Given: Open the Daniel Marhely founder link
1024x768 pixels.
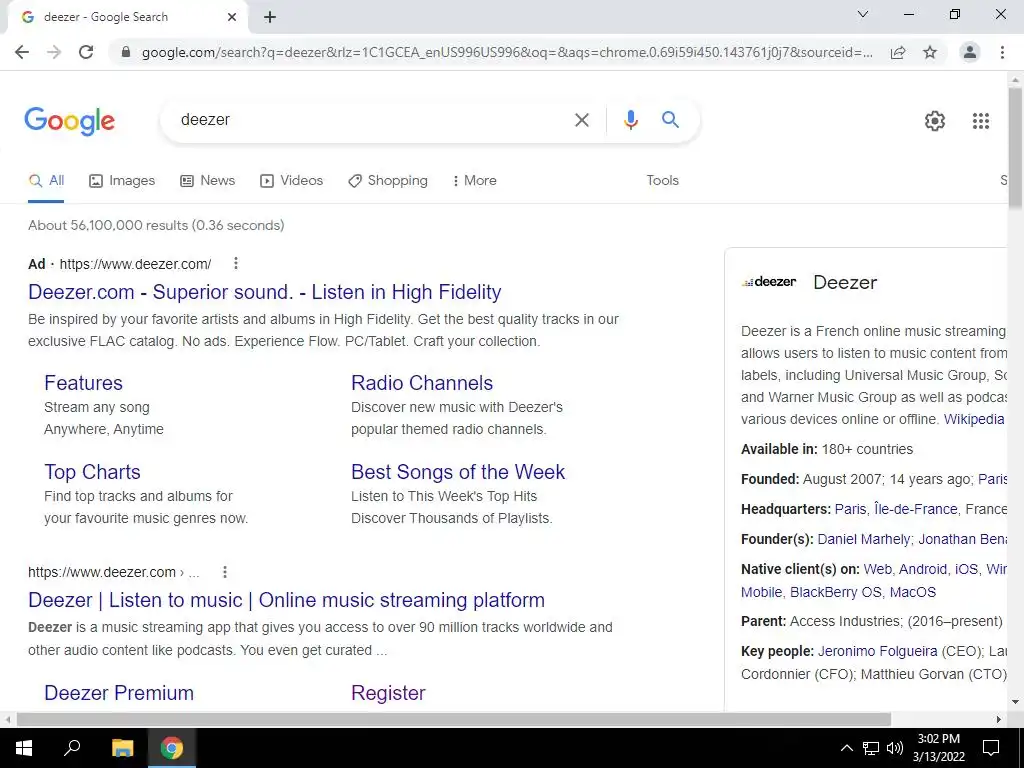Looking at the screenshot, I should coord(863,539).
